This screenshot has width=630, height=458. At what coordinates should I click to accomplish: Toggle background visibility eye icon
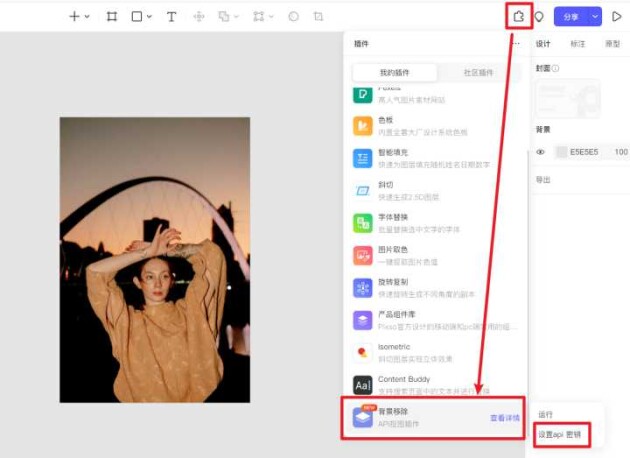tap(540, 152)
